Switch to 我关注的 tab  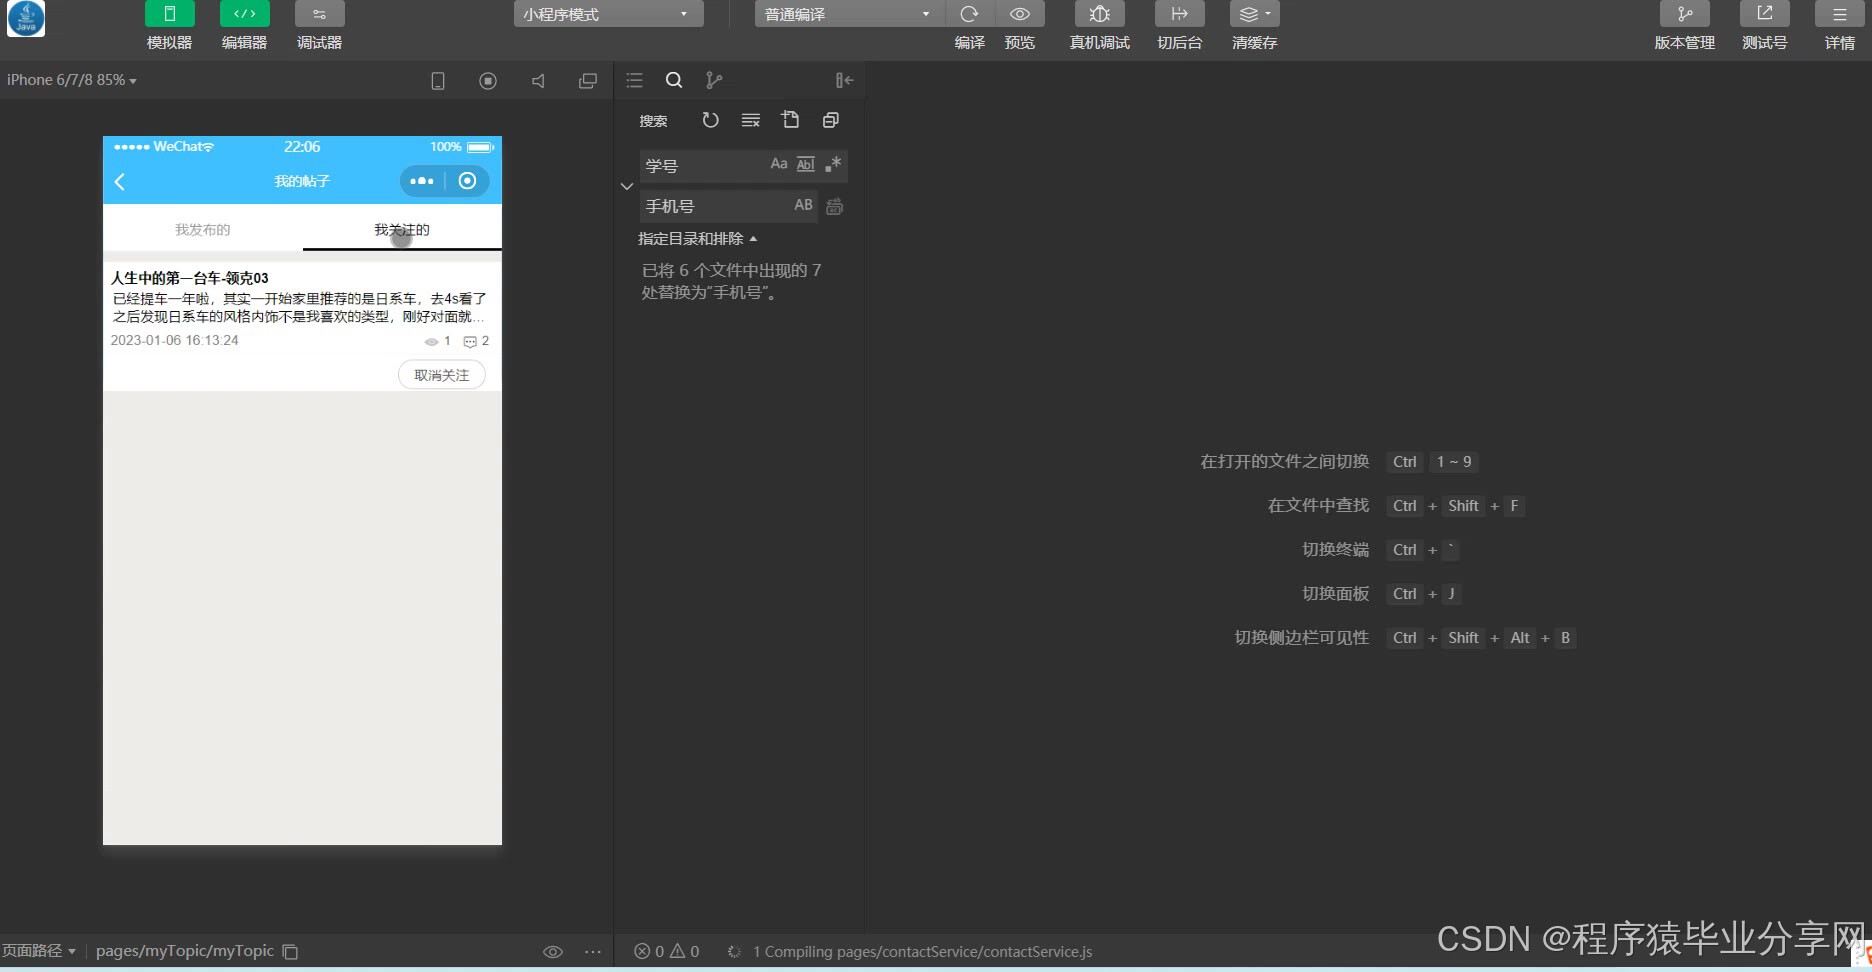tap(402, 229)
